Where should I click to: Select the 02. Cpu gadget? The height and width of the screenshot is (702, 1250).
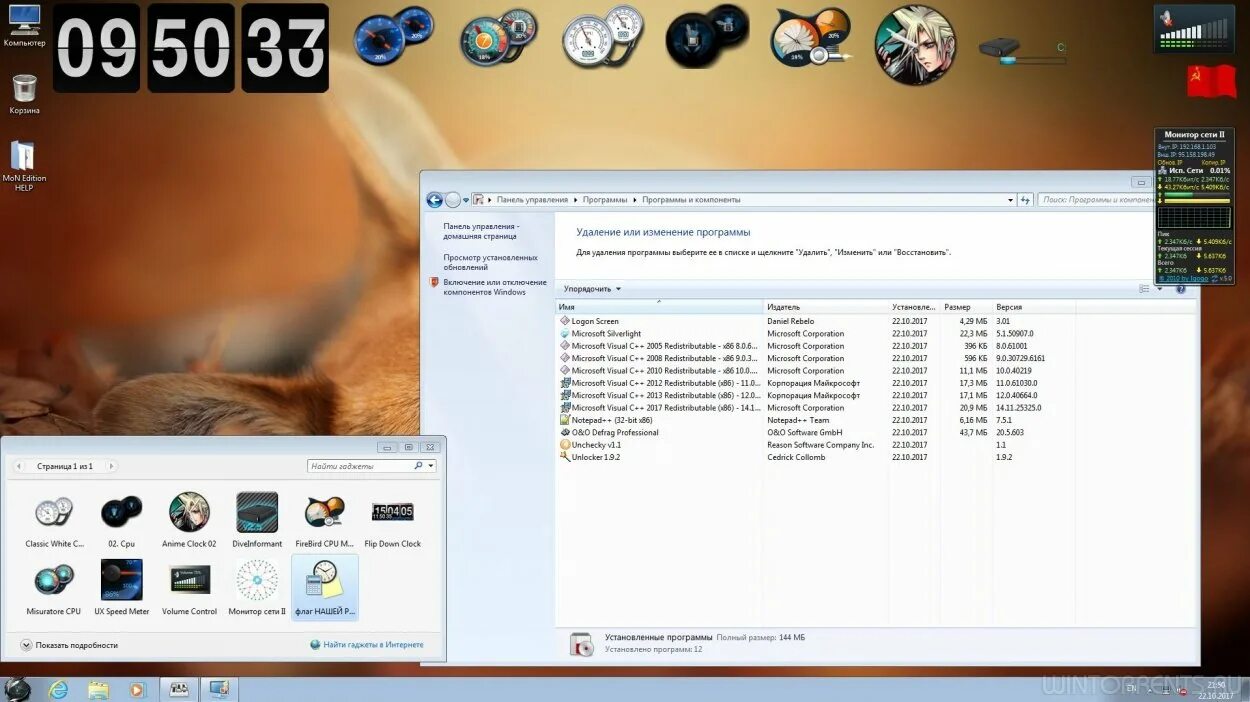[x=121, y=520]
